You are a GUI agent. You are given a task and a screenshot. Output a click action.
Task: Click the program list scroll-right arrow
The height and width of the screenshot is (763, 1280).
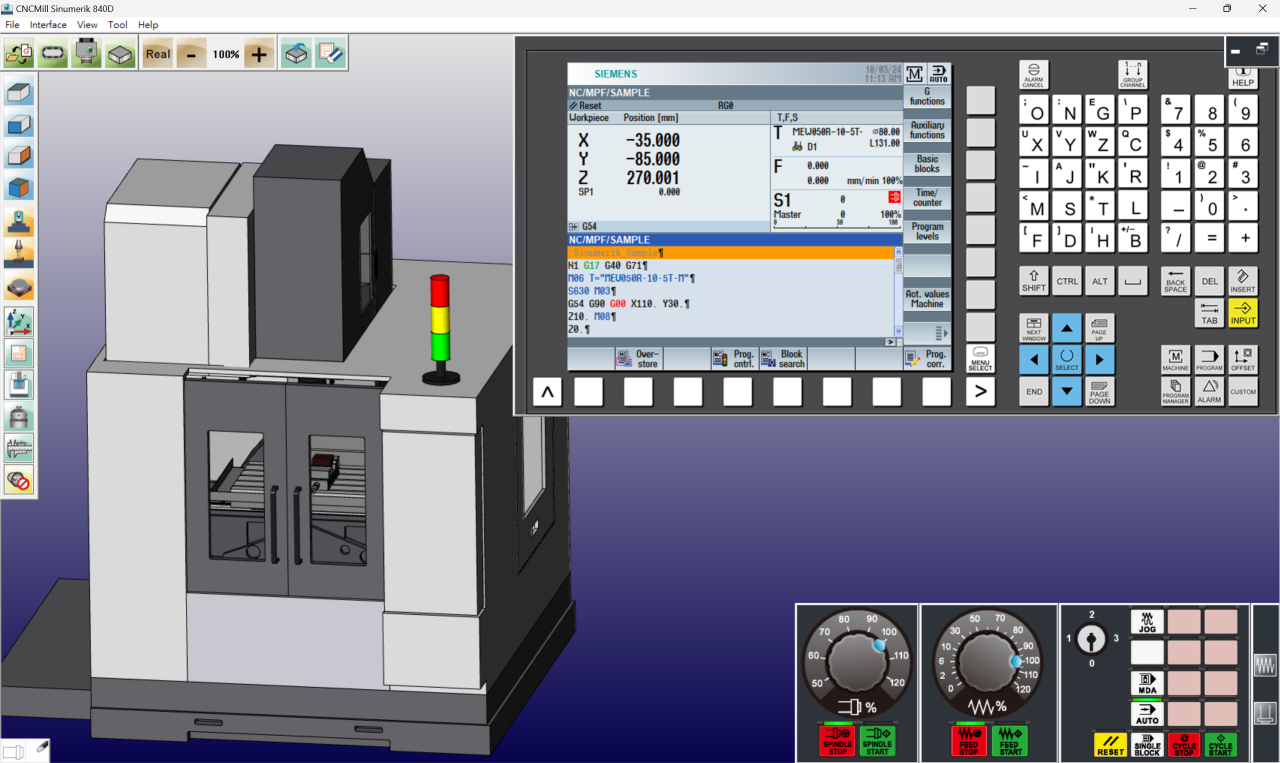(x=890, y=342)
